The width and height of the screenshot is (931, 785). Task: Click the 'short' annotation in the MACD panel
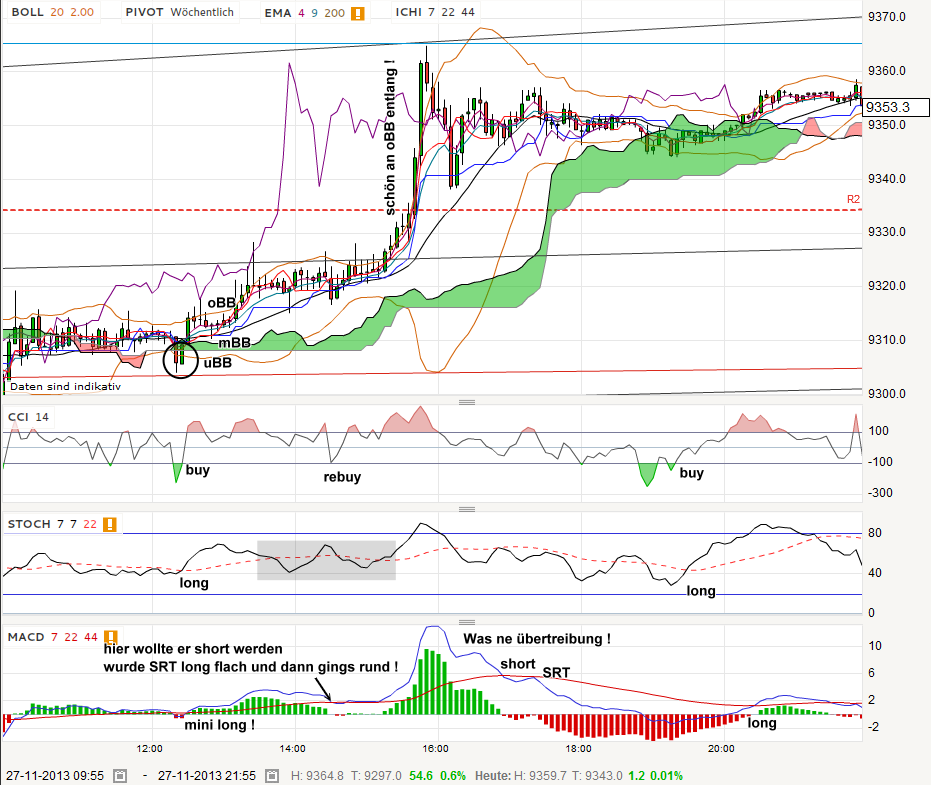tap(518, 664)
